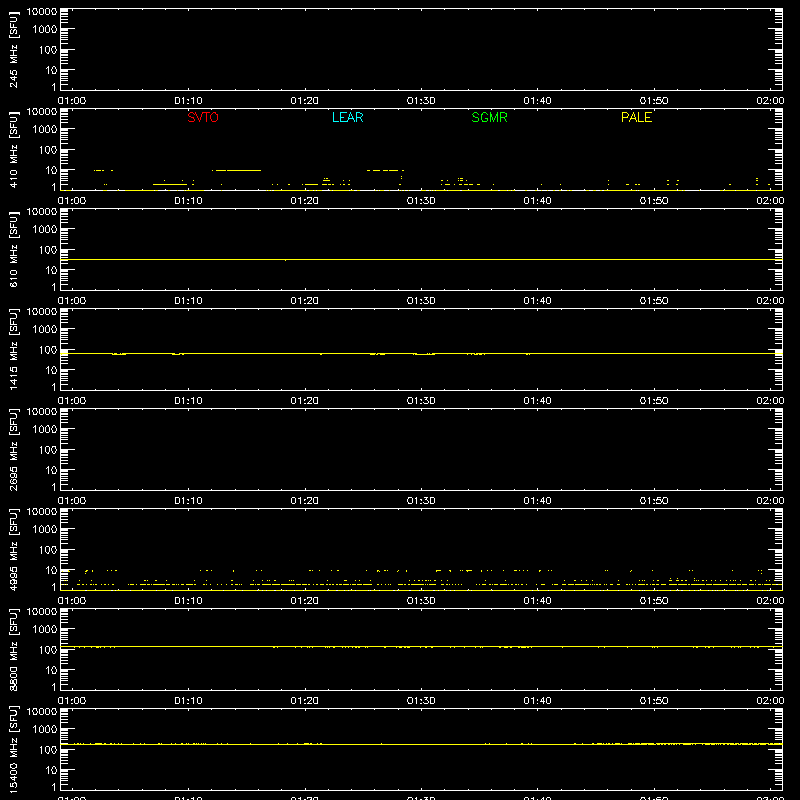
Task: Click the yellow PALE station label
Action: [636, 117]
